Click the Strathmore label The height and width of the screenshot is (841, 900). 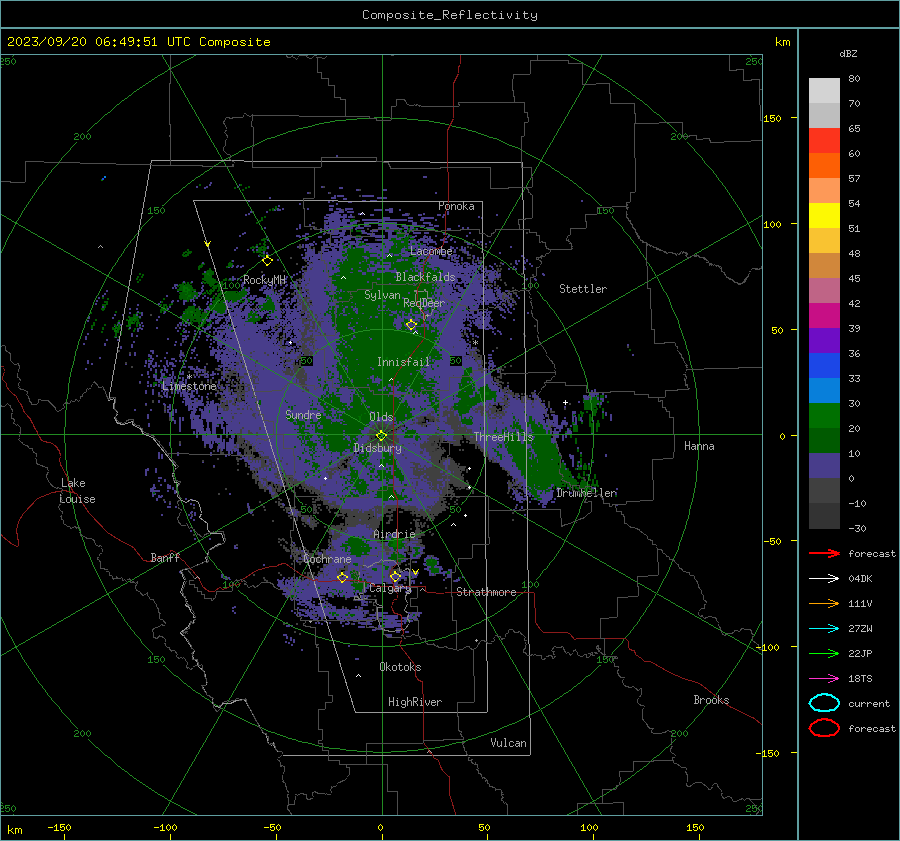point(486,592)
